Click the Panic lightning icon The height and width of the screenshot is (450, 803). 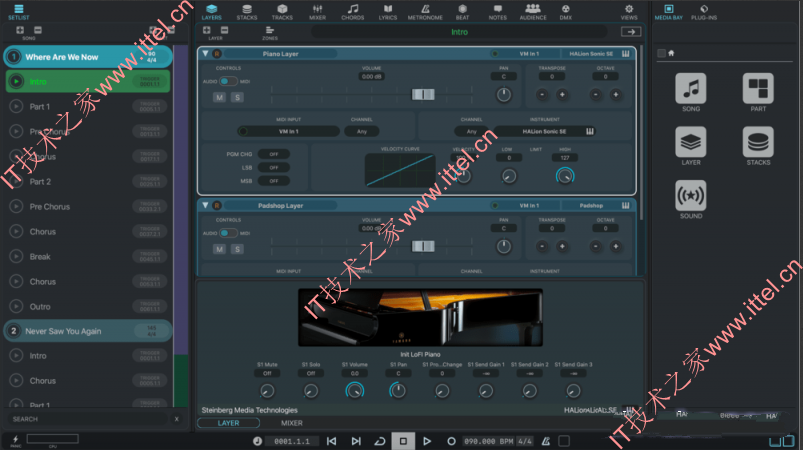pos(15,440)
